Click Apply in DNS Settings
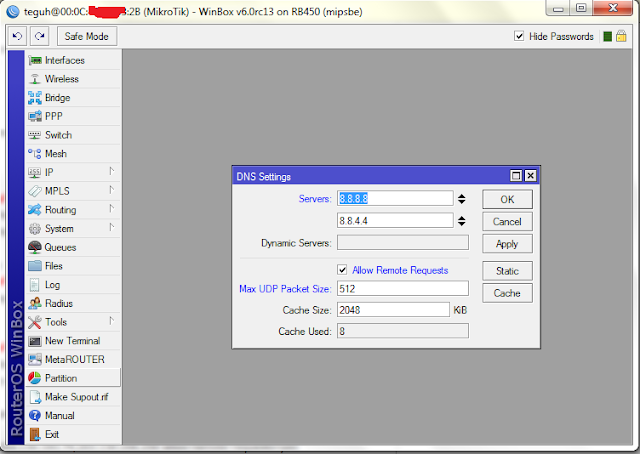The image size is (640, 454). [507, 244]
